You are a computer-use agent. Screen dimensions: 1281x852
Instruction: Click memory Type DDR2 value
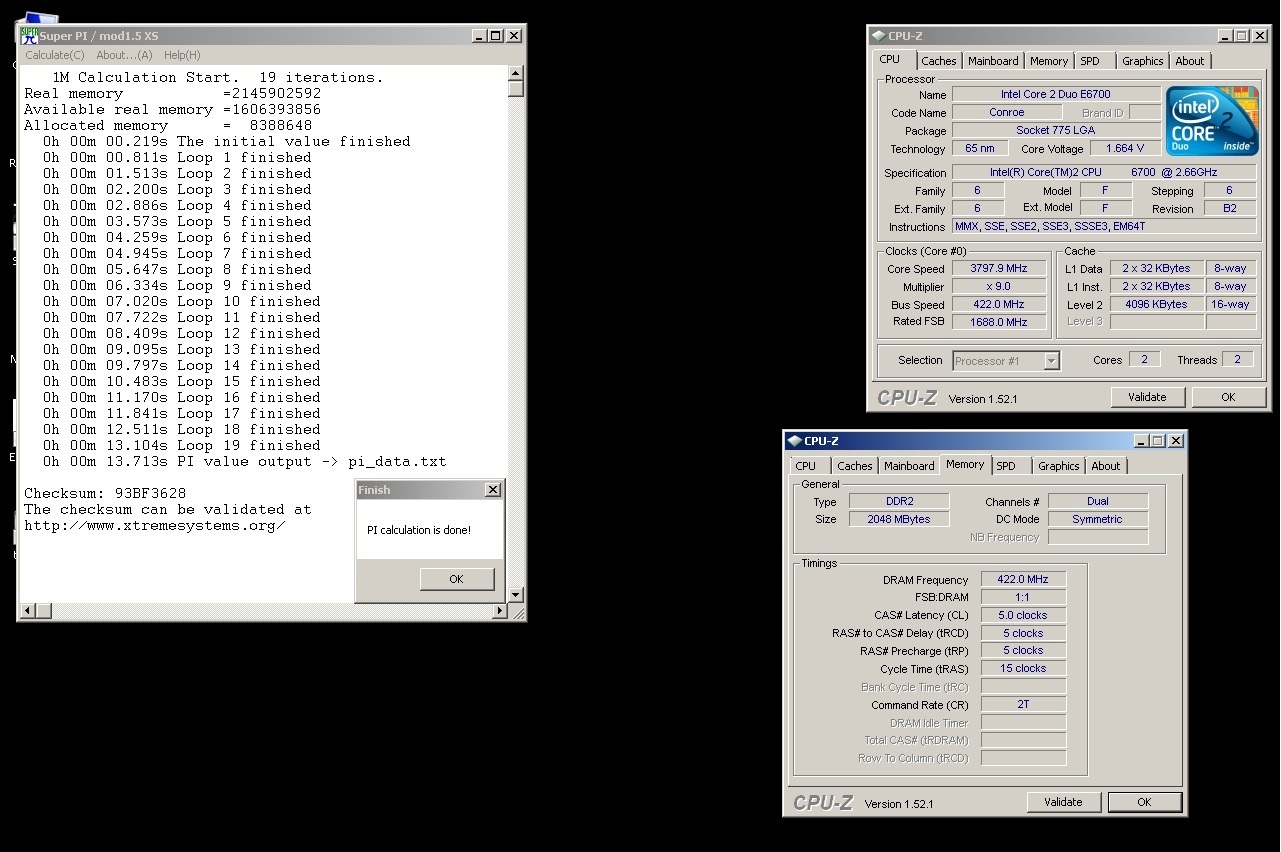tap(899, 501)
